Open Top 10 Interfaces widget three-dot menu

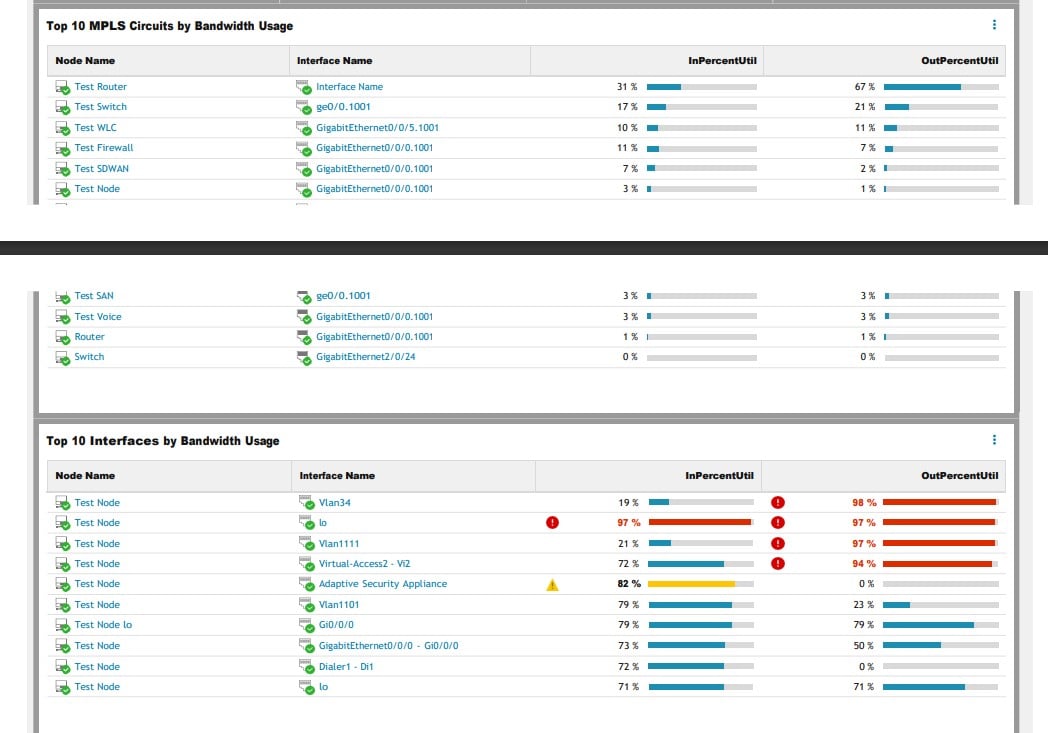(x=994, y=440)
